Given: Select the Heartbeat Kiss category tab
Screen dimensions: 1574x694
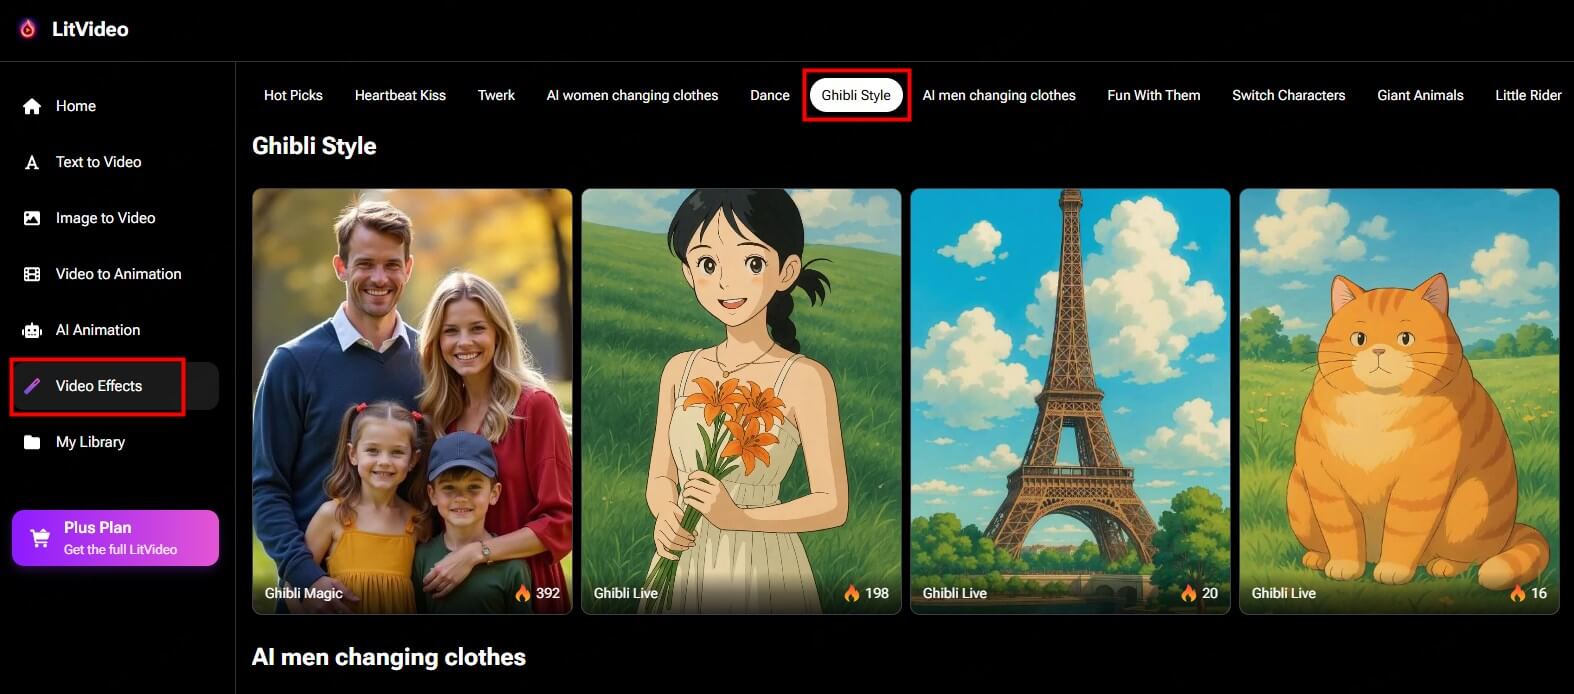Looking at the screenshot, I should (400, 95).
